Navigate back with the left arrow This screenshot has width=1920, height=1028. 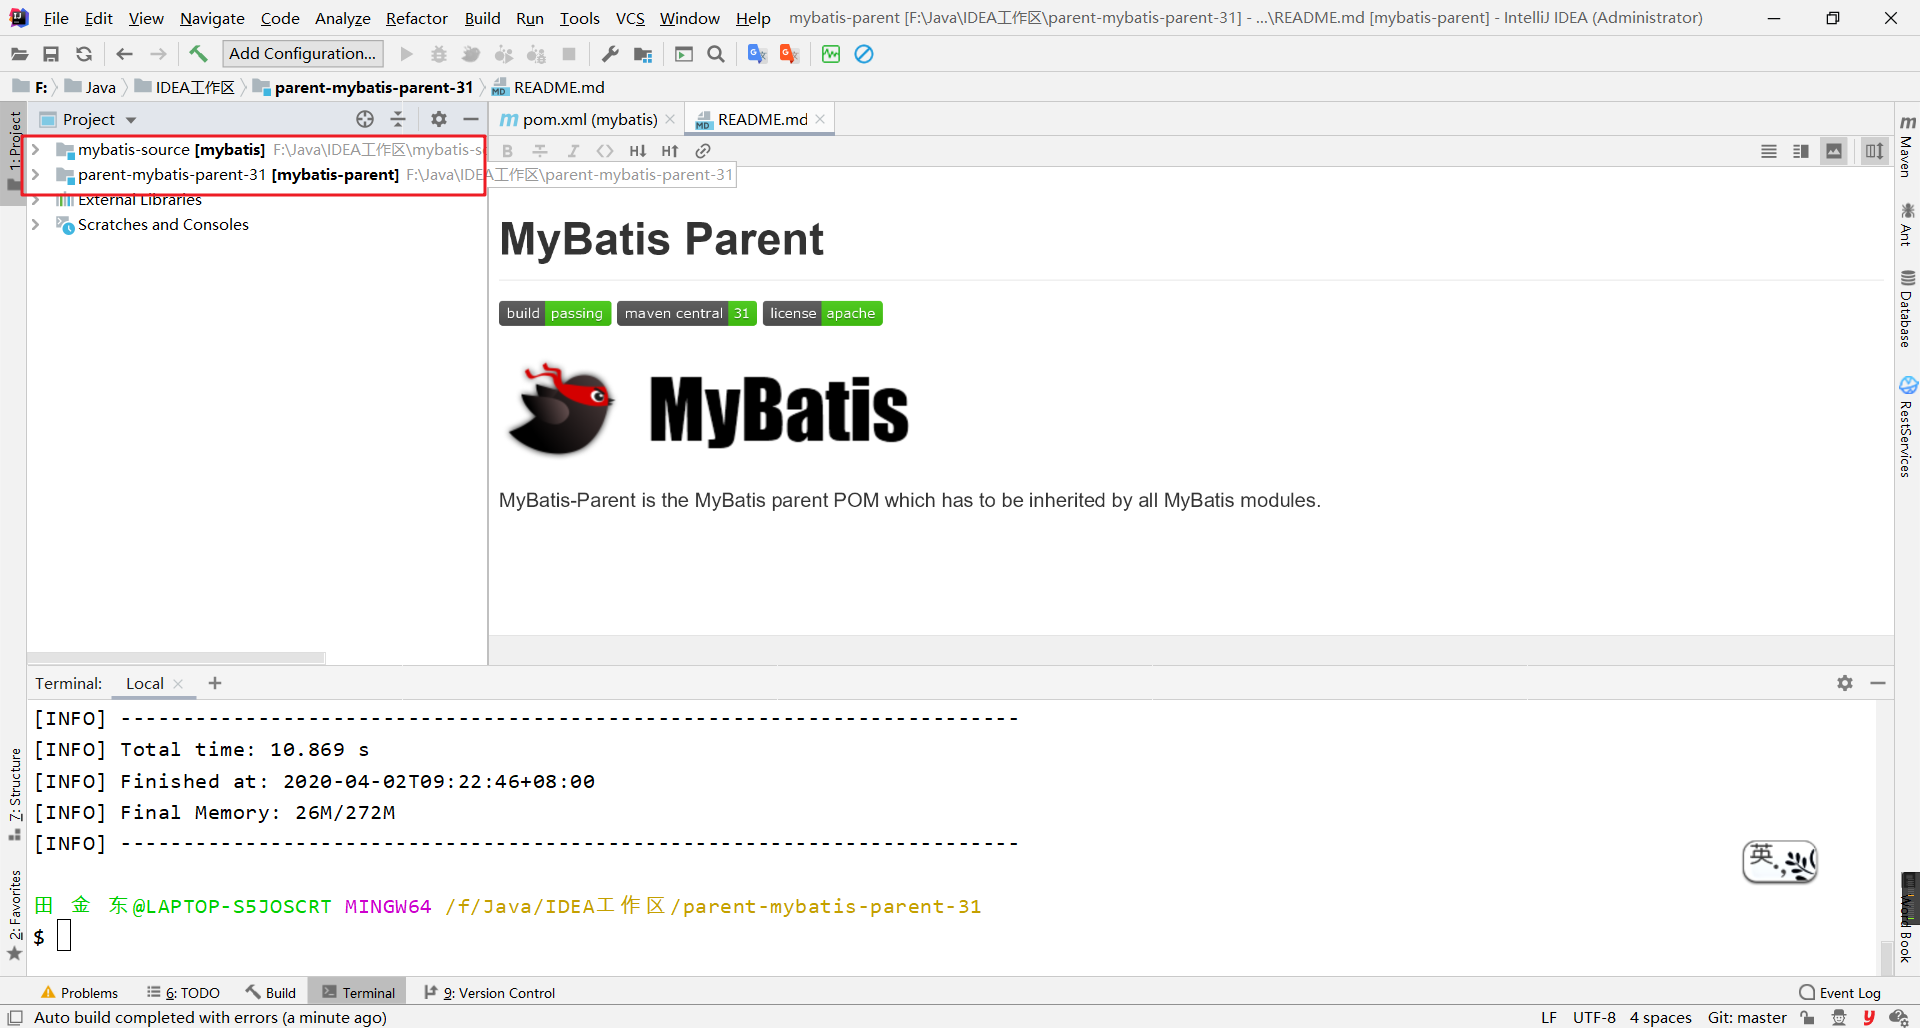[124, 54]
